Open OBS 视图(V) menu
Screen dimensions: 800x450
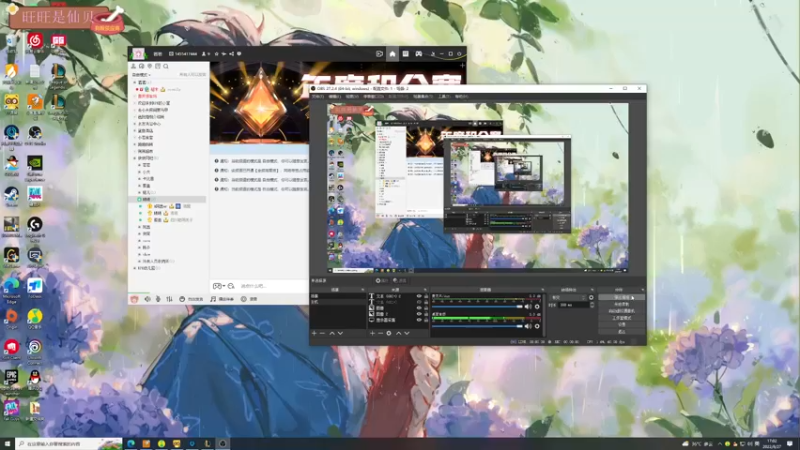pyautogui.click(x=352, y=96)
